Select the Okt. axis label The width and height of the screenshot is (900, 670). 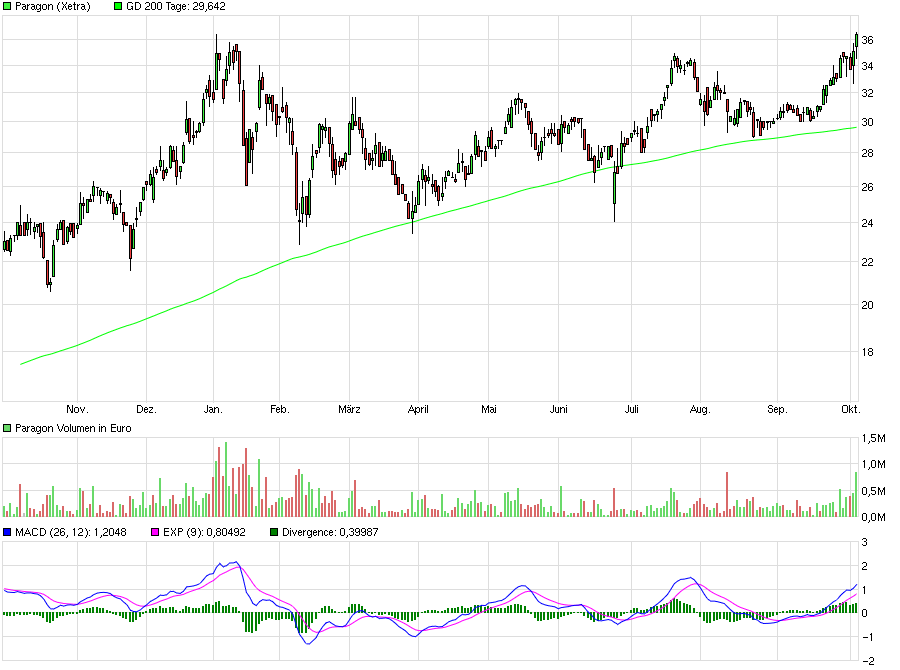coord(850,409)
